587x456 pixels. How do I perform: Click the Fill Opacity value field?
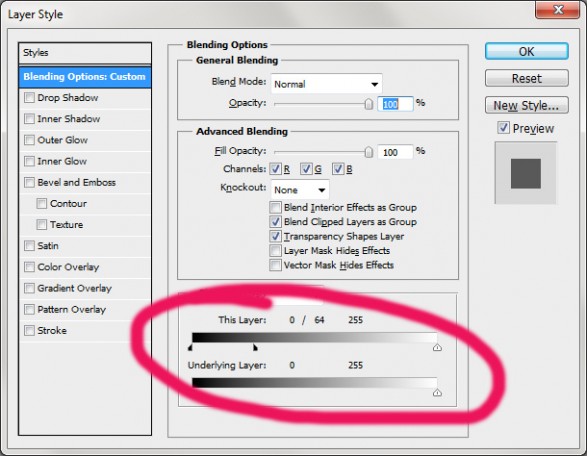click(395, 152)
